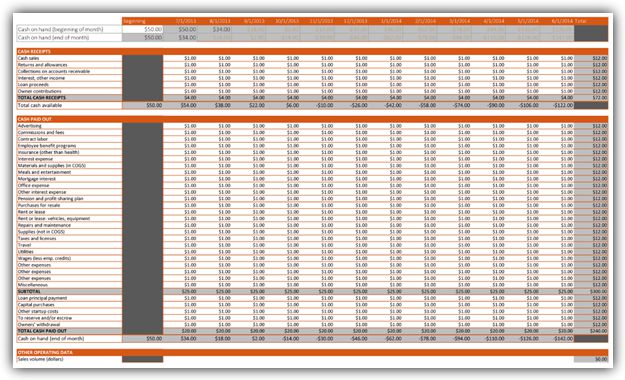Select the white $50.00 beginning cash input cell

pos(143,29)
